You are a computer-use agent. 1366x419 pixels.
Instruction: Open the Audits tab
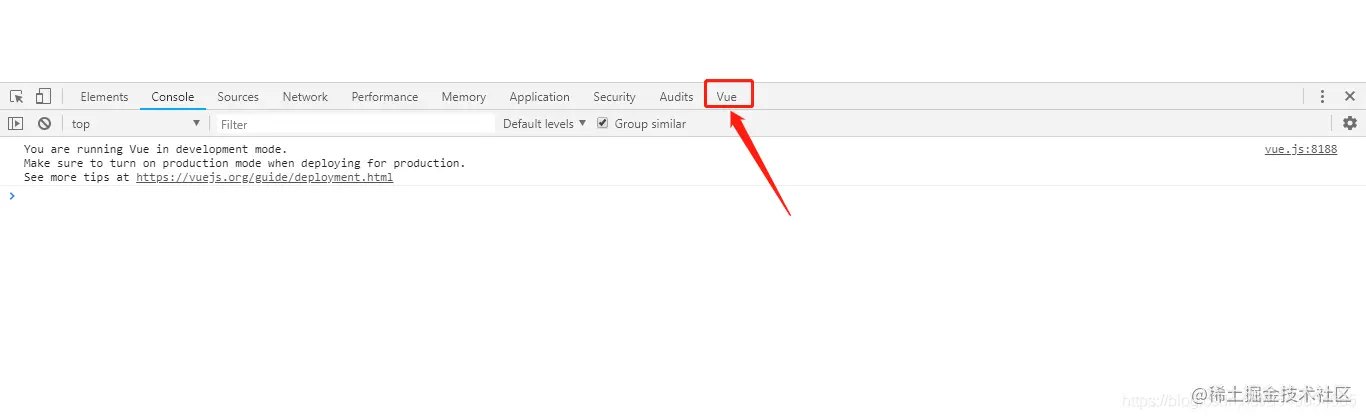click(x=676, y=97)
